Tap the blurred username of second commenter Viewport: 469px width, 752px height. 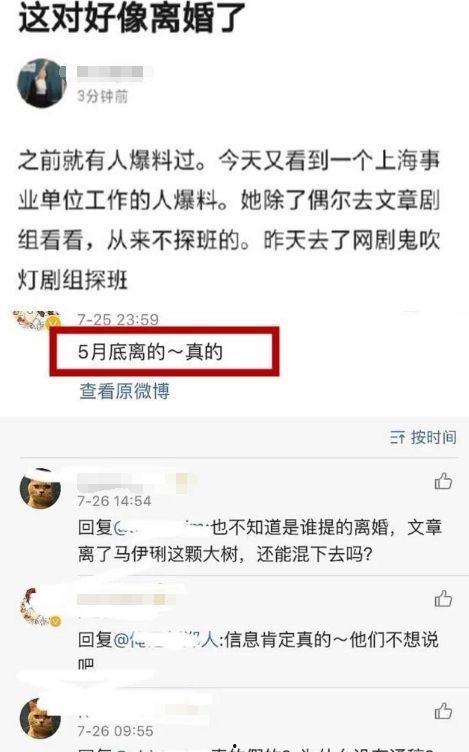pyautogui.click(x=126, y=599)
